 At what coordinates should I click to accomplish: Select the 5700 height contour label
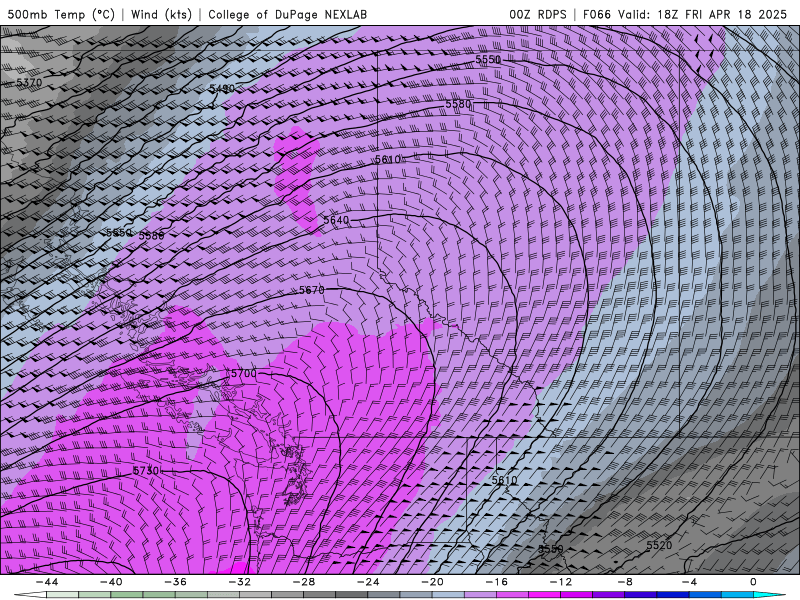tap(244, 373)
